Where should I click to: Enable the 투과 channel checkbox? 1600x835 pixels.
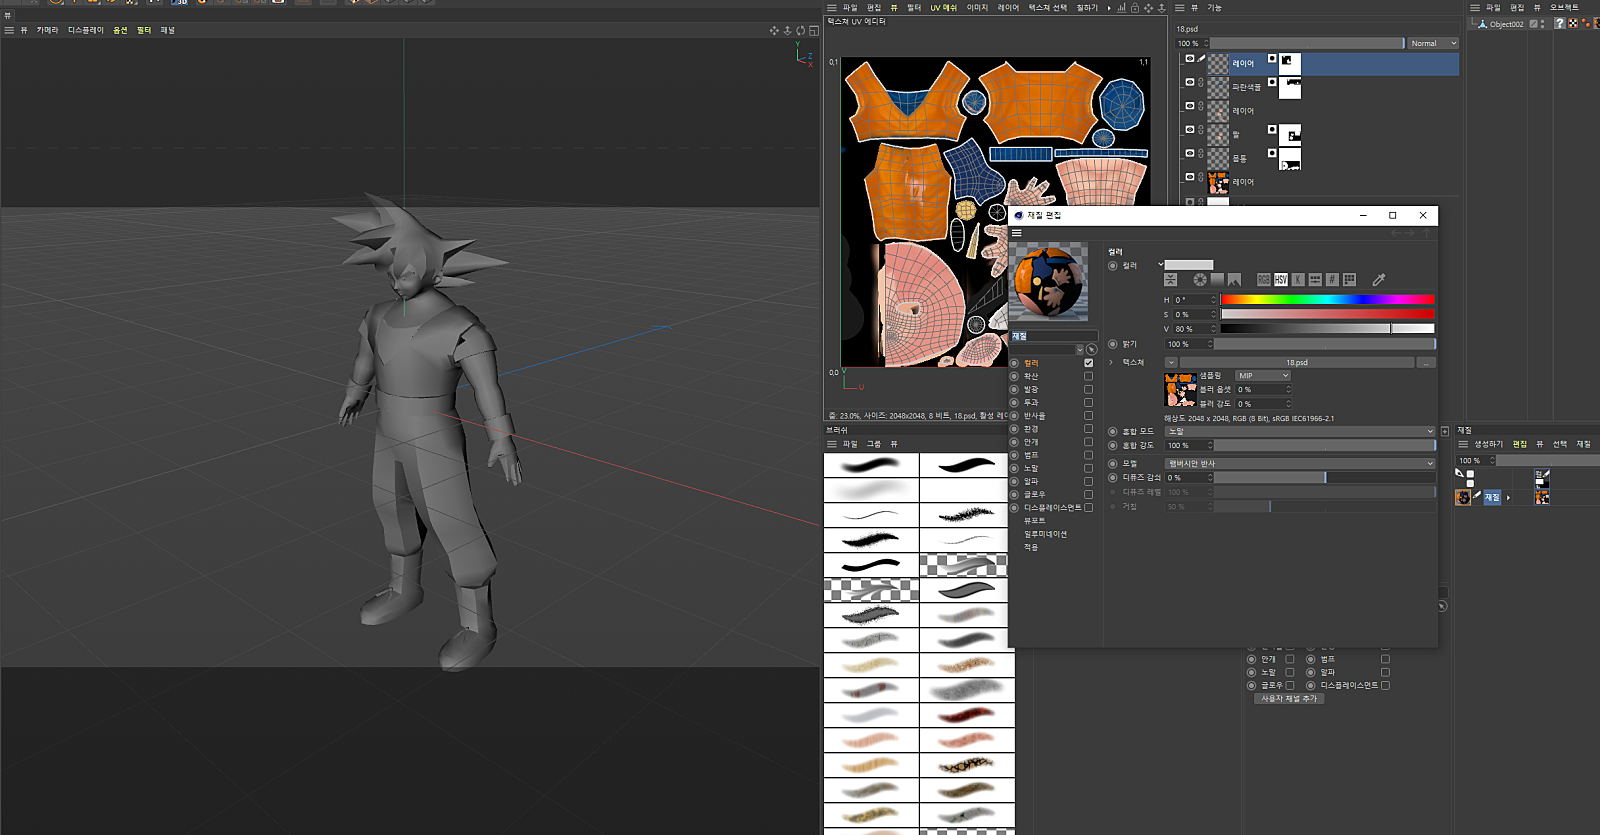click(1088, 402)
